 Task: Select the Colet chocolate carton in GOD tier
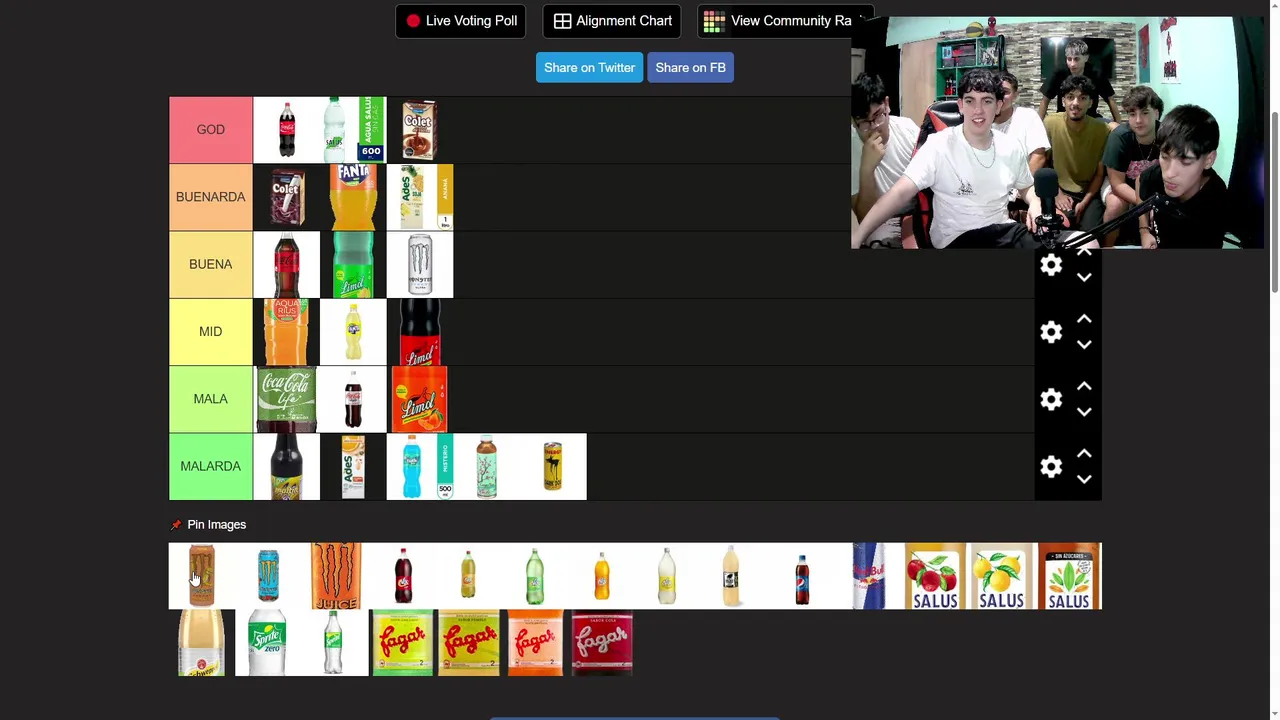click(420, 130)
